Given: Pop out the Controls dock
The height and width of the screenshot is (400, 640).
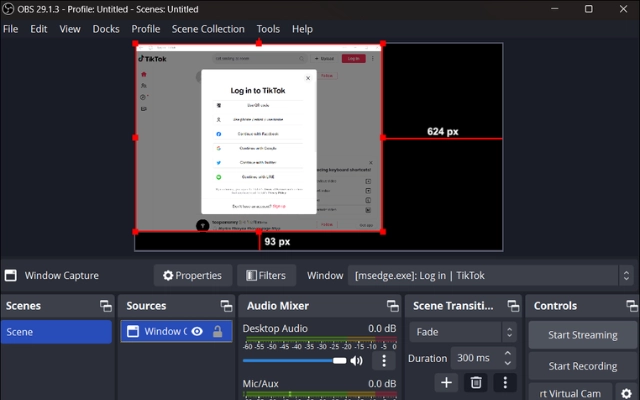Looking at the screenshot, I should [631, 306].
